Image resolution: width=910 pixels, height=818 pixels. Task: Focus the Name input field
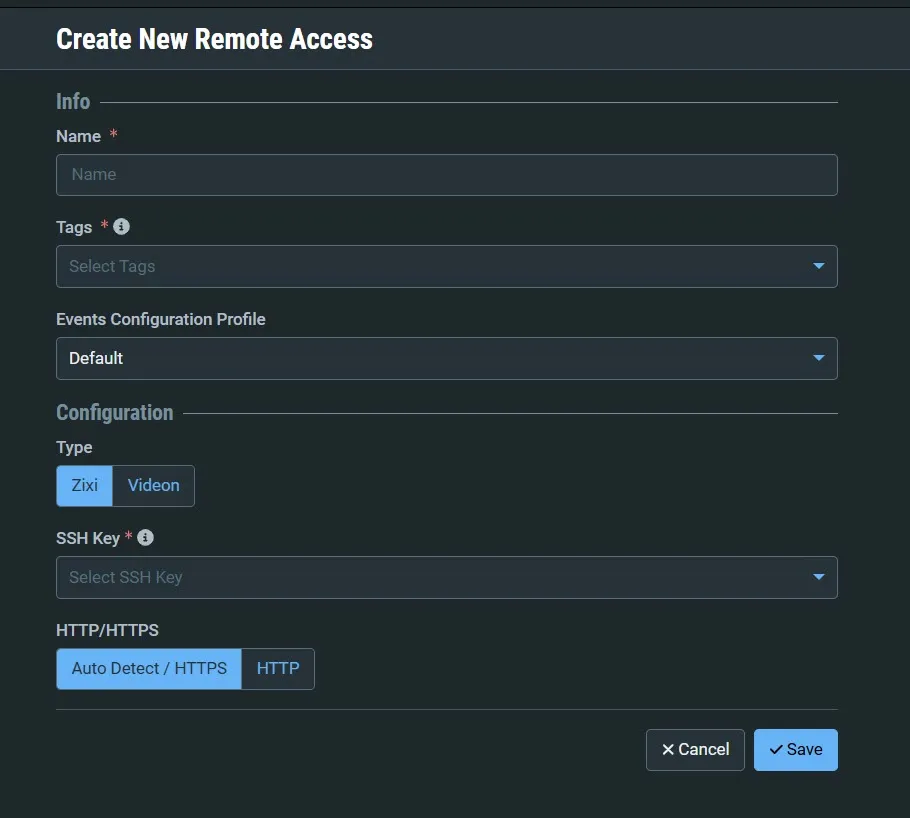(x=447, y=175)
